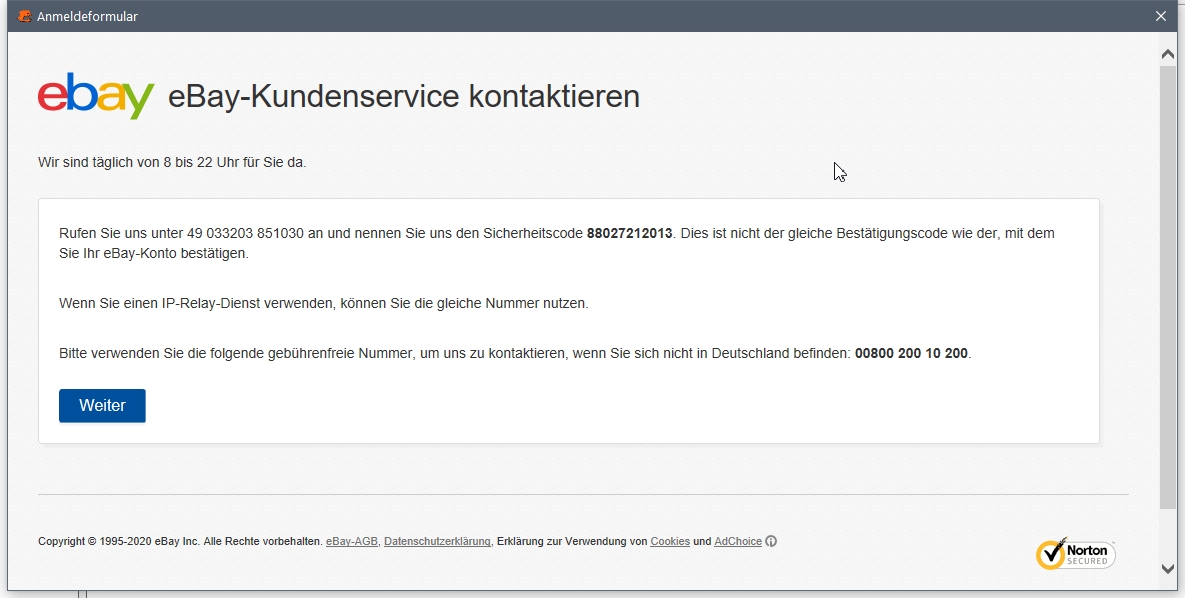This screenshot has height=598, width=1185.
Task: Click the eBay logo
Action: tap(94, 96)
